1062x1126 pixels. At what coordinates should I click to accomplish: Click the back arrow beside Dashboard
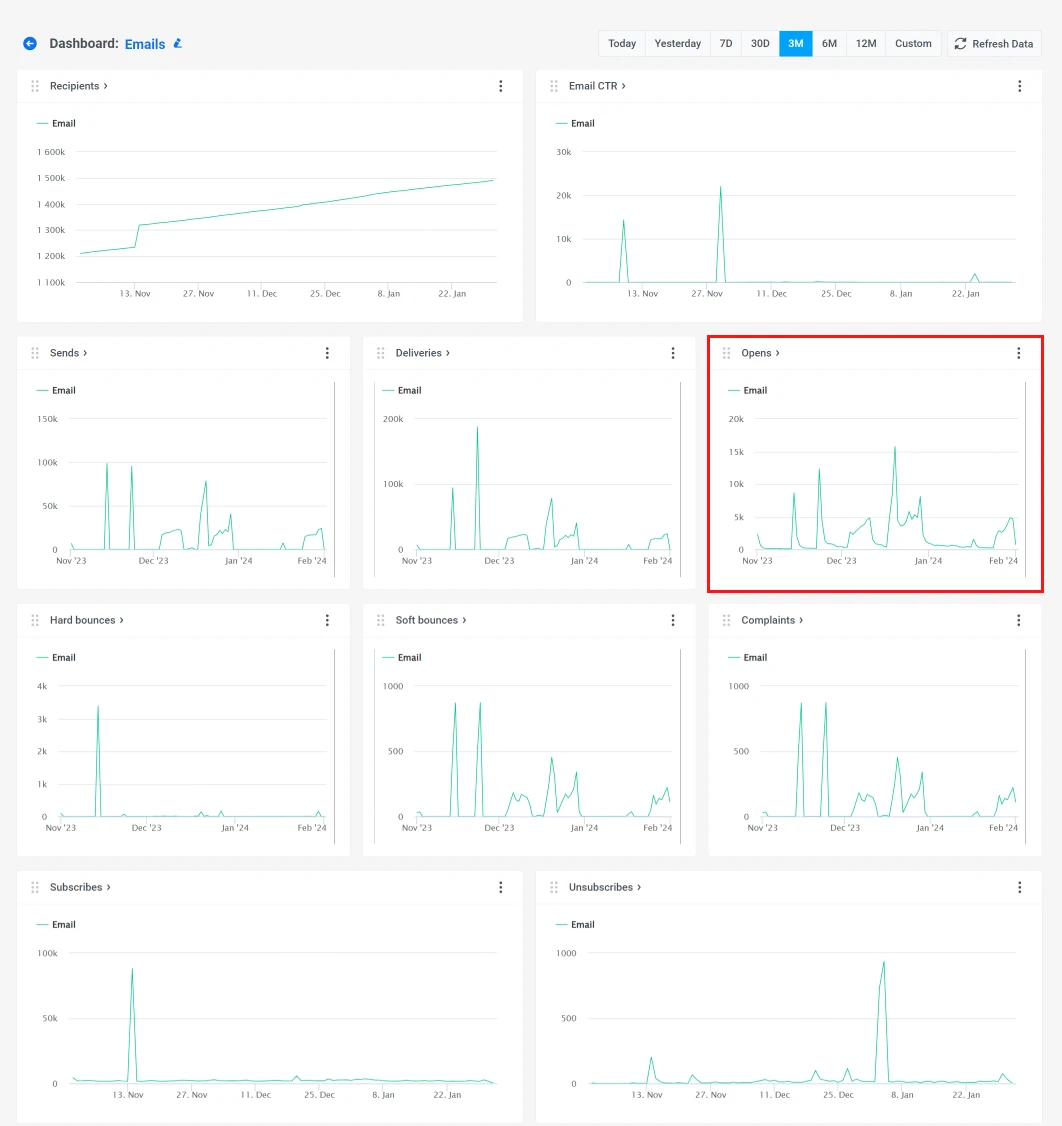click(x=30, y=43)
